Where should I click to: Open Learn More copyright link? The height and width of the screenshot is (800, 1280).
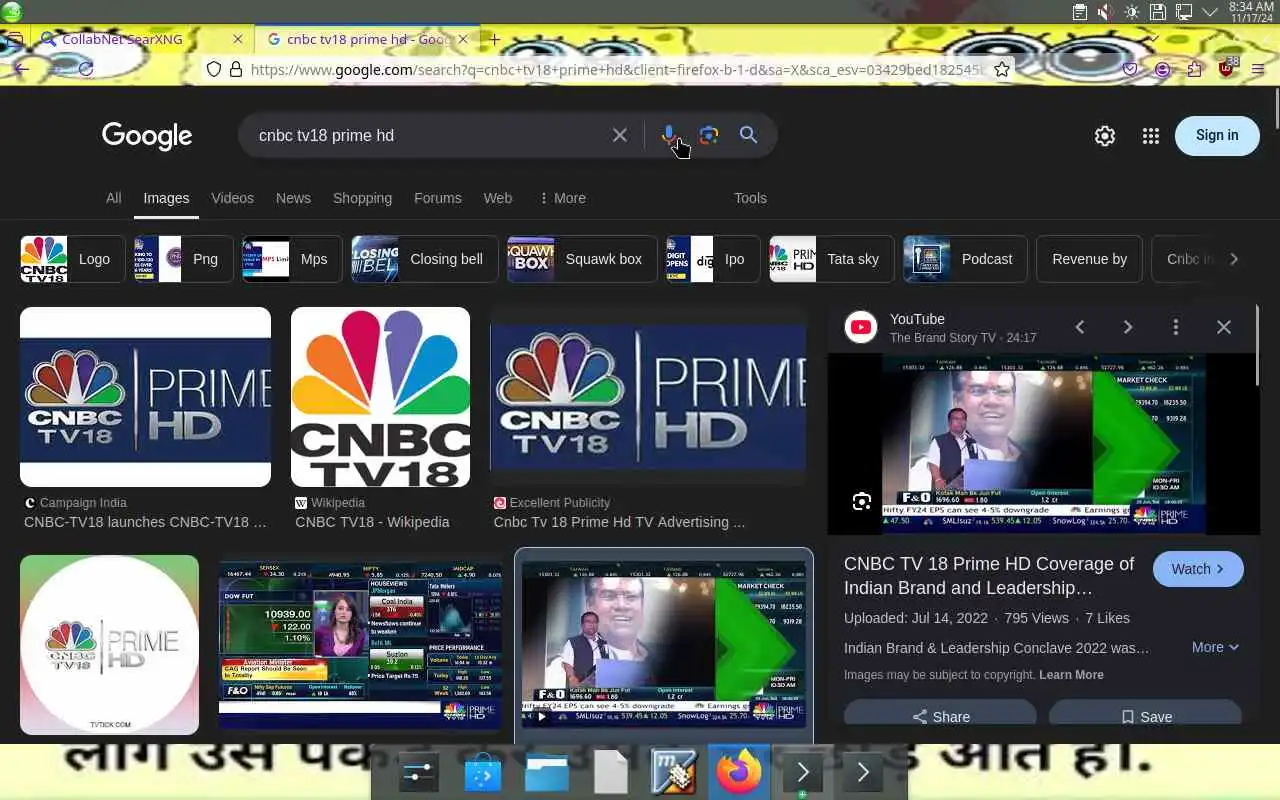1071,675
